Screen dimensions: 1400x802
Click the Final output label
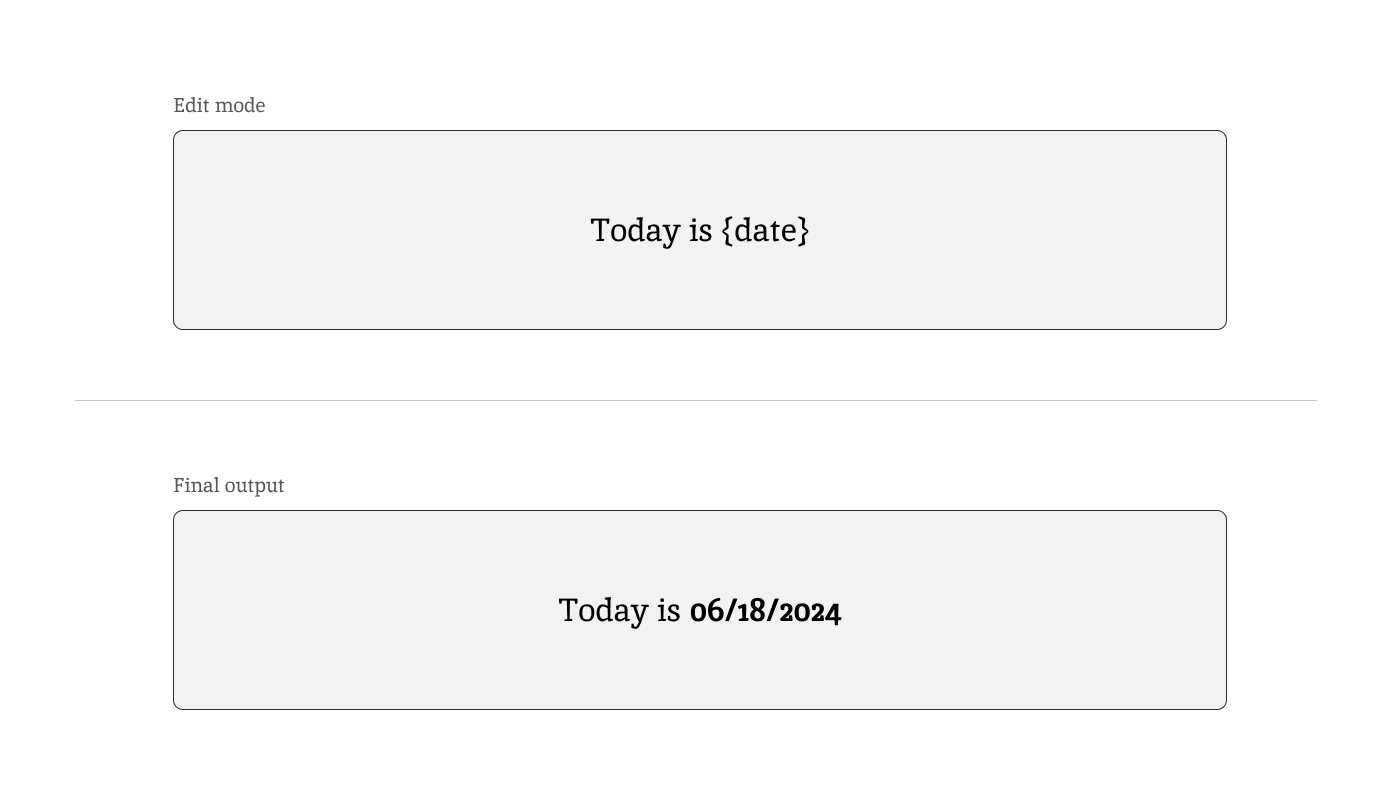(x=228, y=486)
